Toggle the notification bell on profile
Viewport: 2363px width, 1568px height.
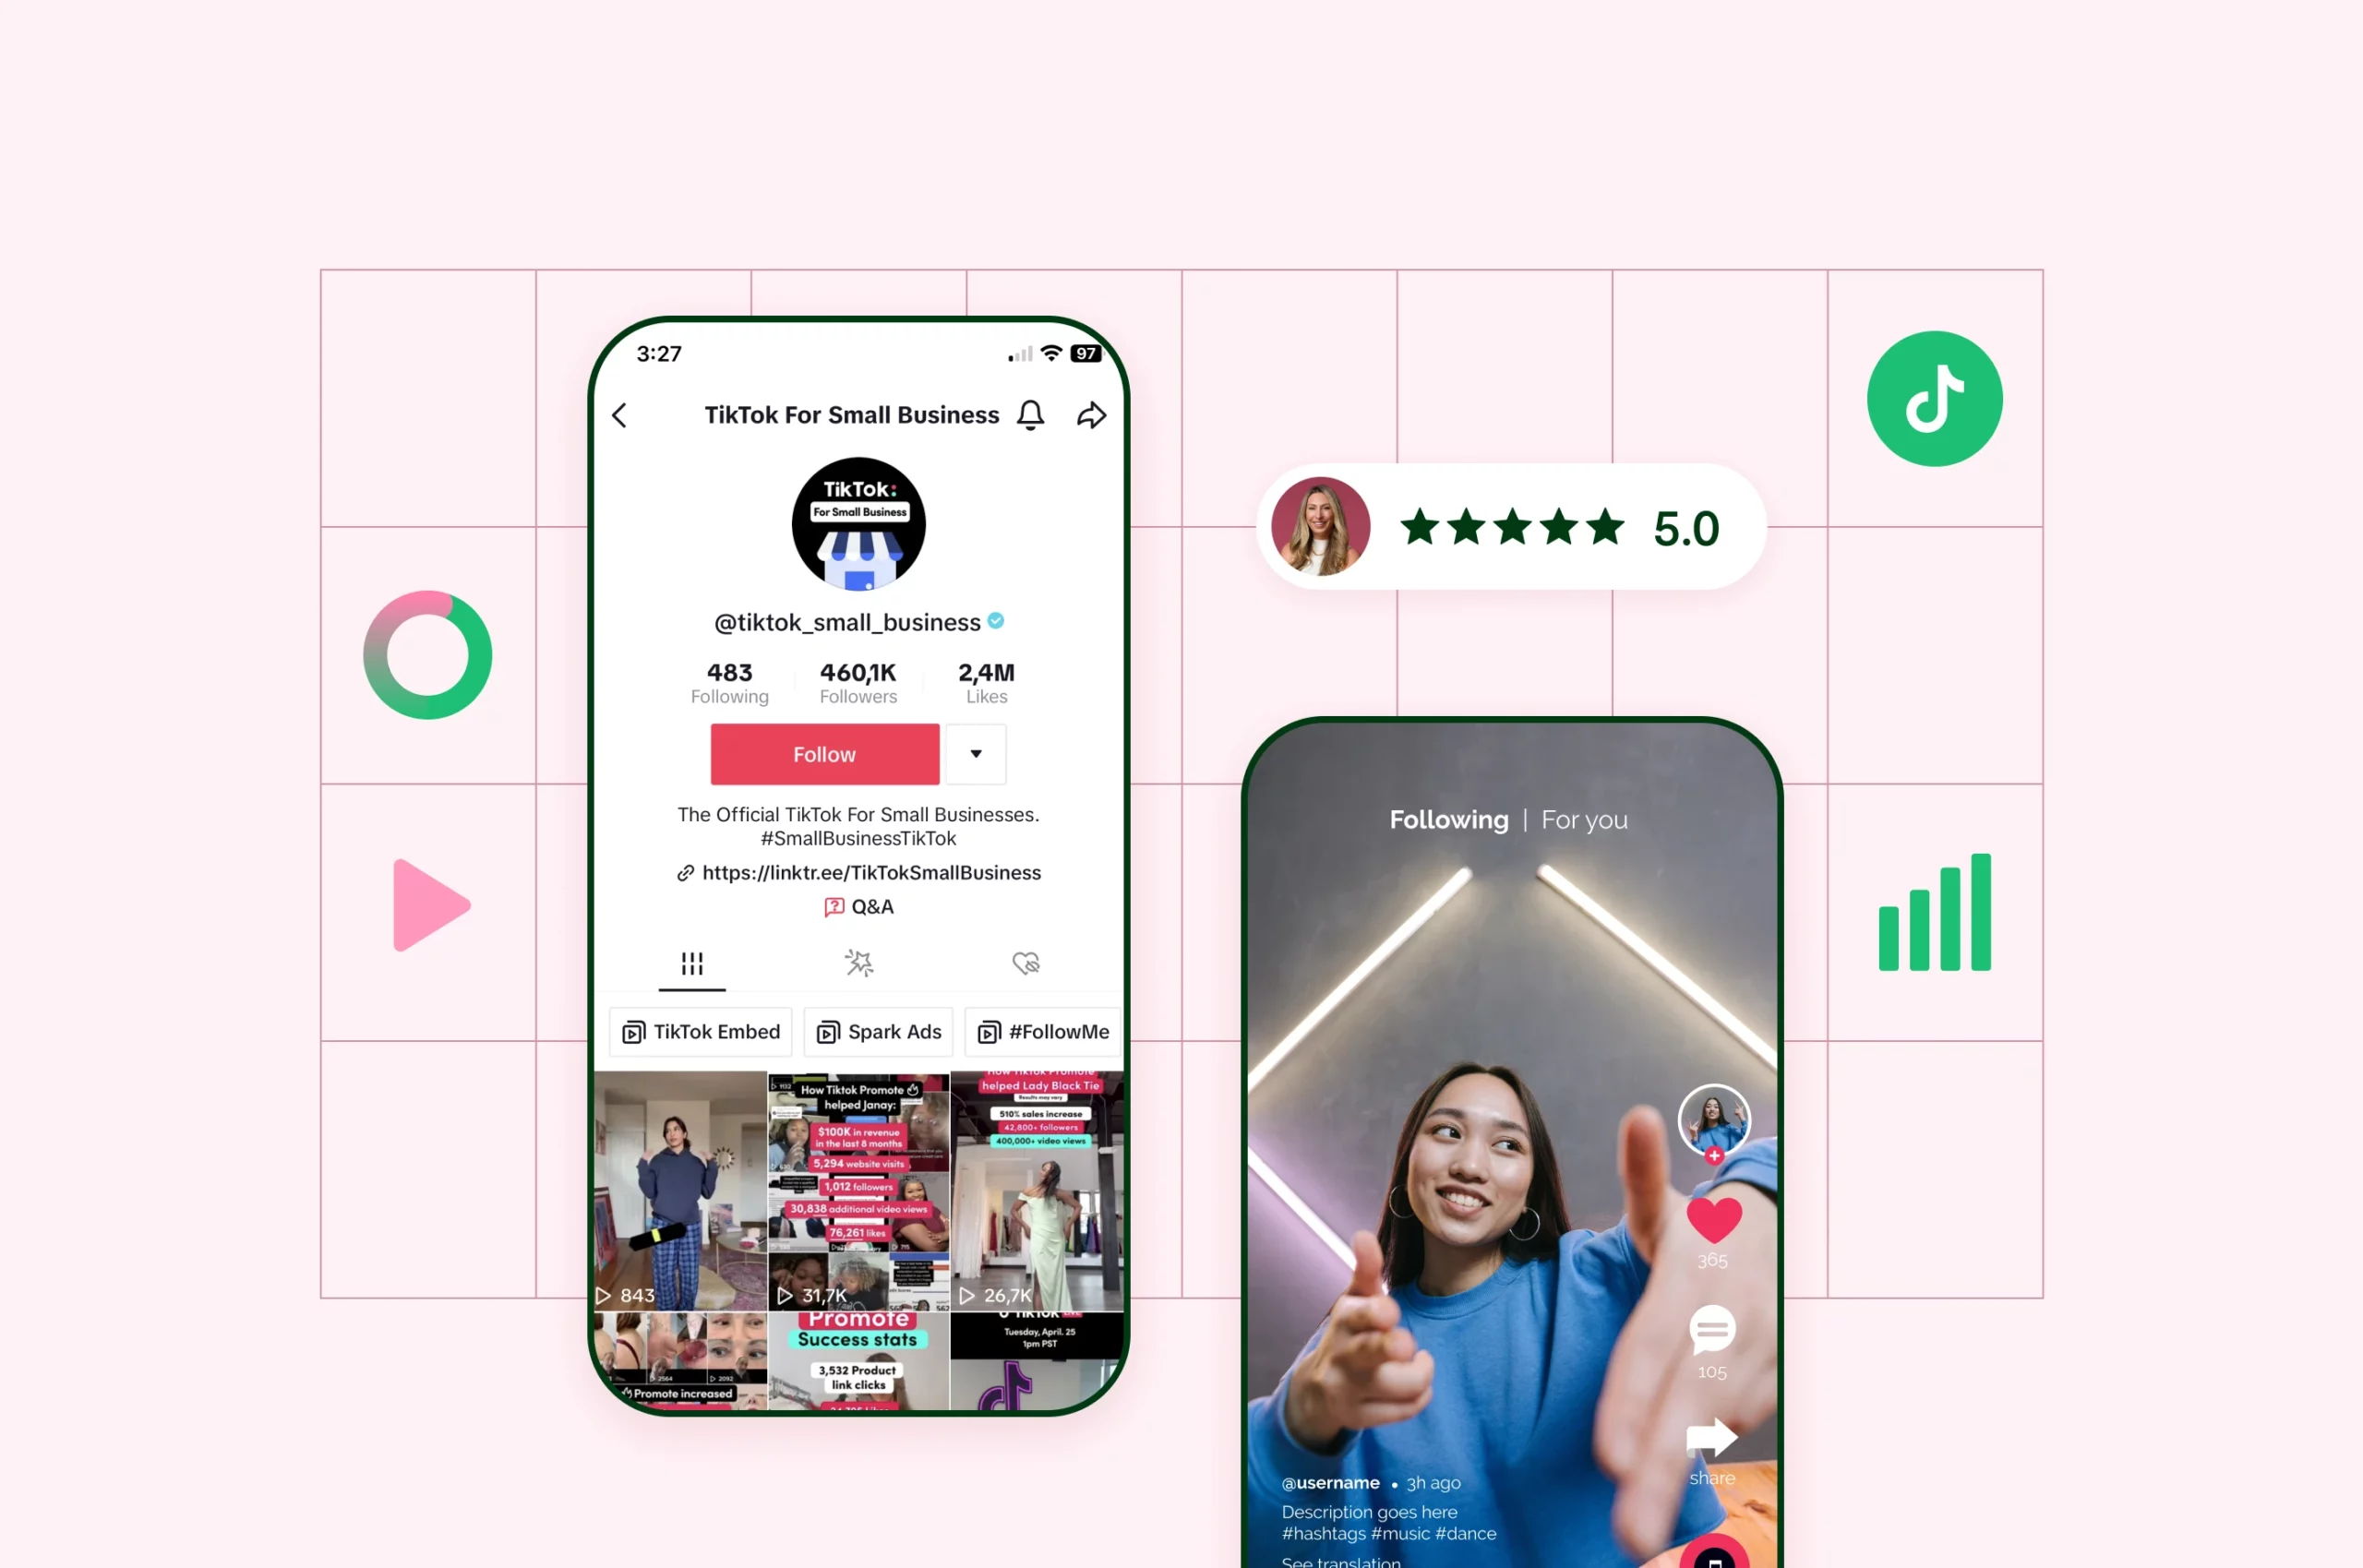pyautogui.click(x=1037, y=414)
